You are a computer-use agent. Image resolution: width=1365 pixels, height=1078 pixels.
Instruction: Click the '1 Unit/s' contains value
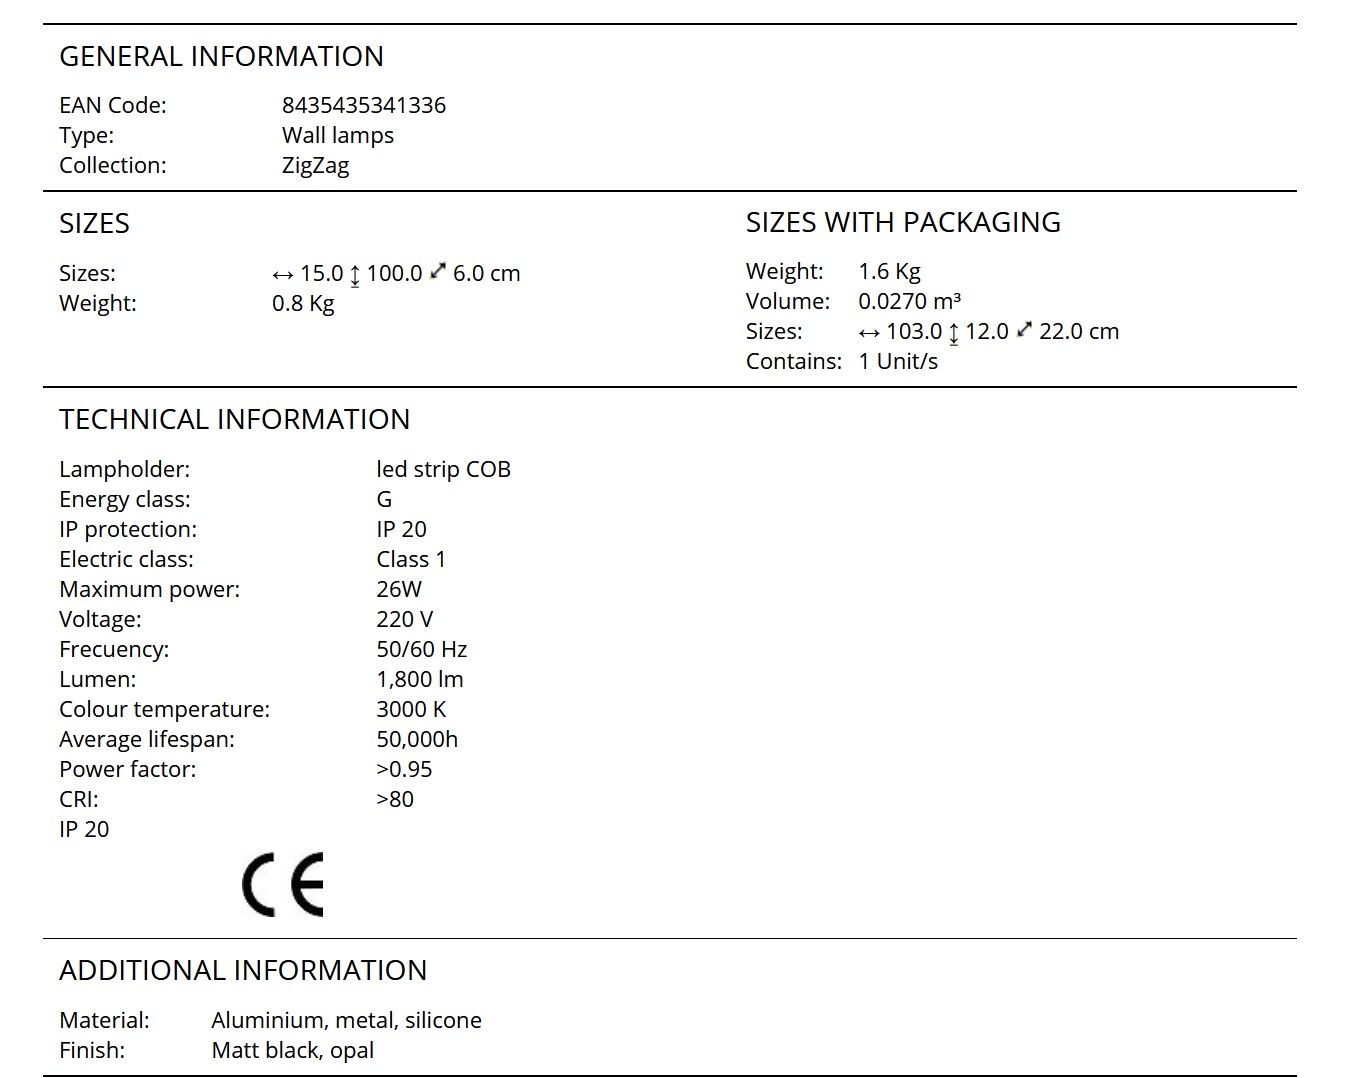point(898,361)
